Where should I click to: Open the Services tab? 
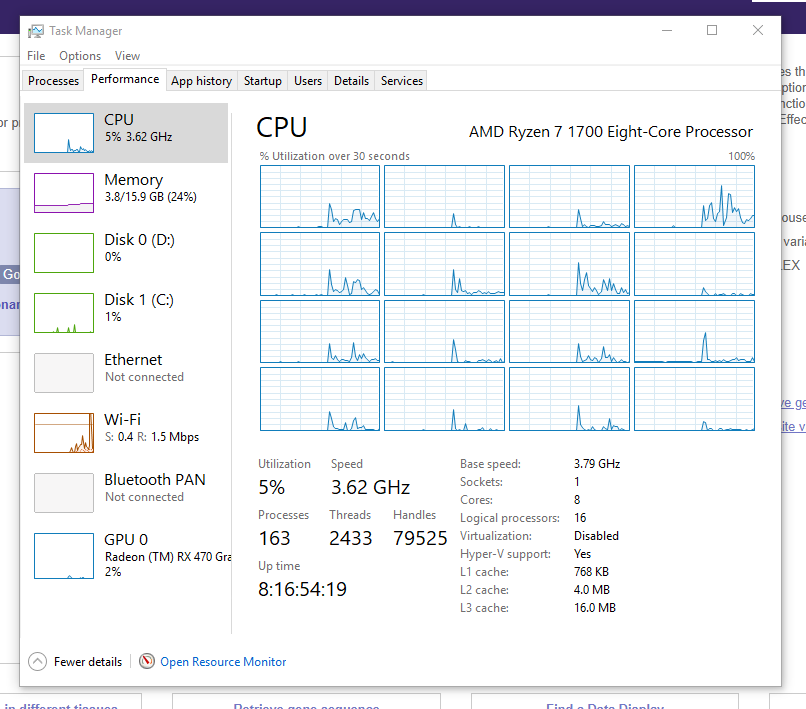pos(402,81)
